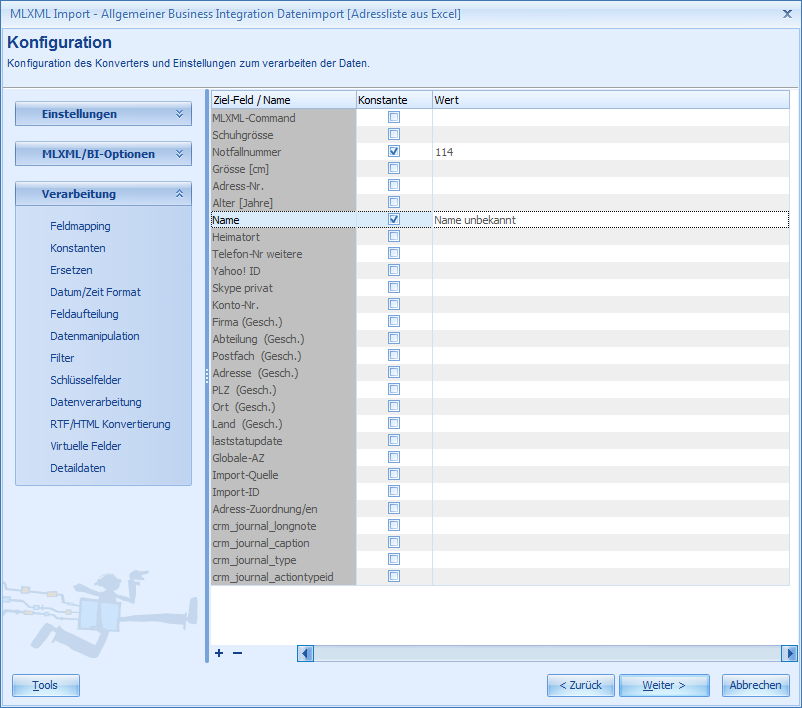This screenshot has width=802, height=708.
Task: Click the horizontal scrollbar track
Action: [x=550, y=654]
